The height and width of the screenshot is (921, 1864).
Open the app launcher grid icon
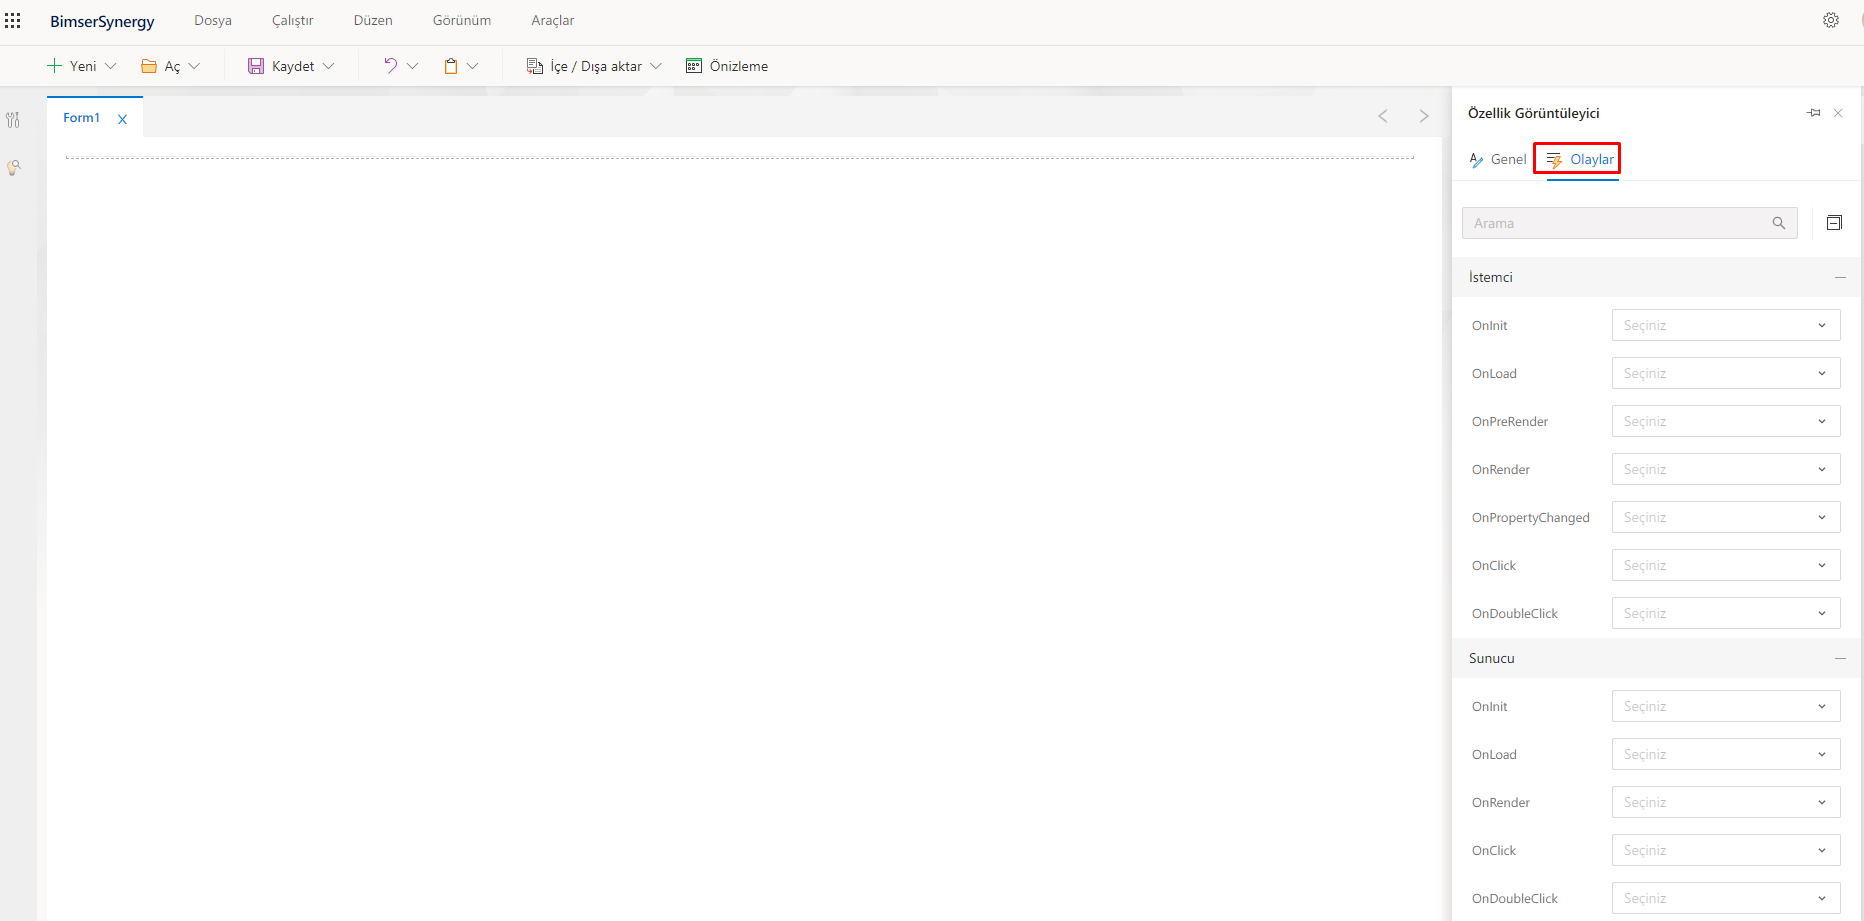13,20
